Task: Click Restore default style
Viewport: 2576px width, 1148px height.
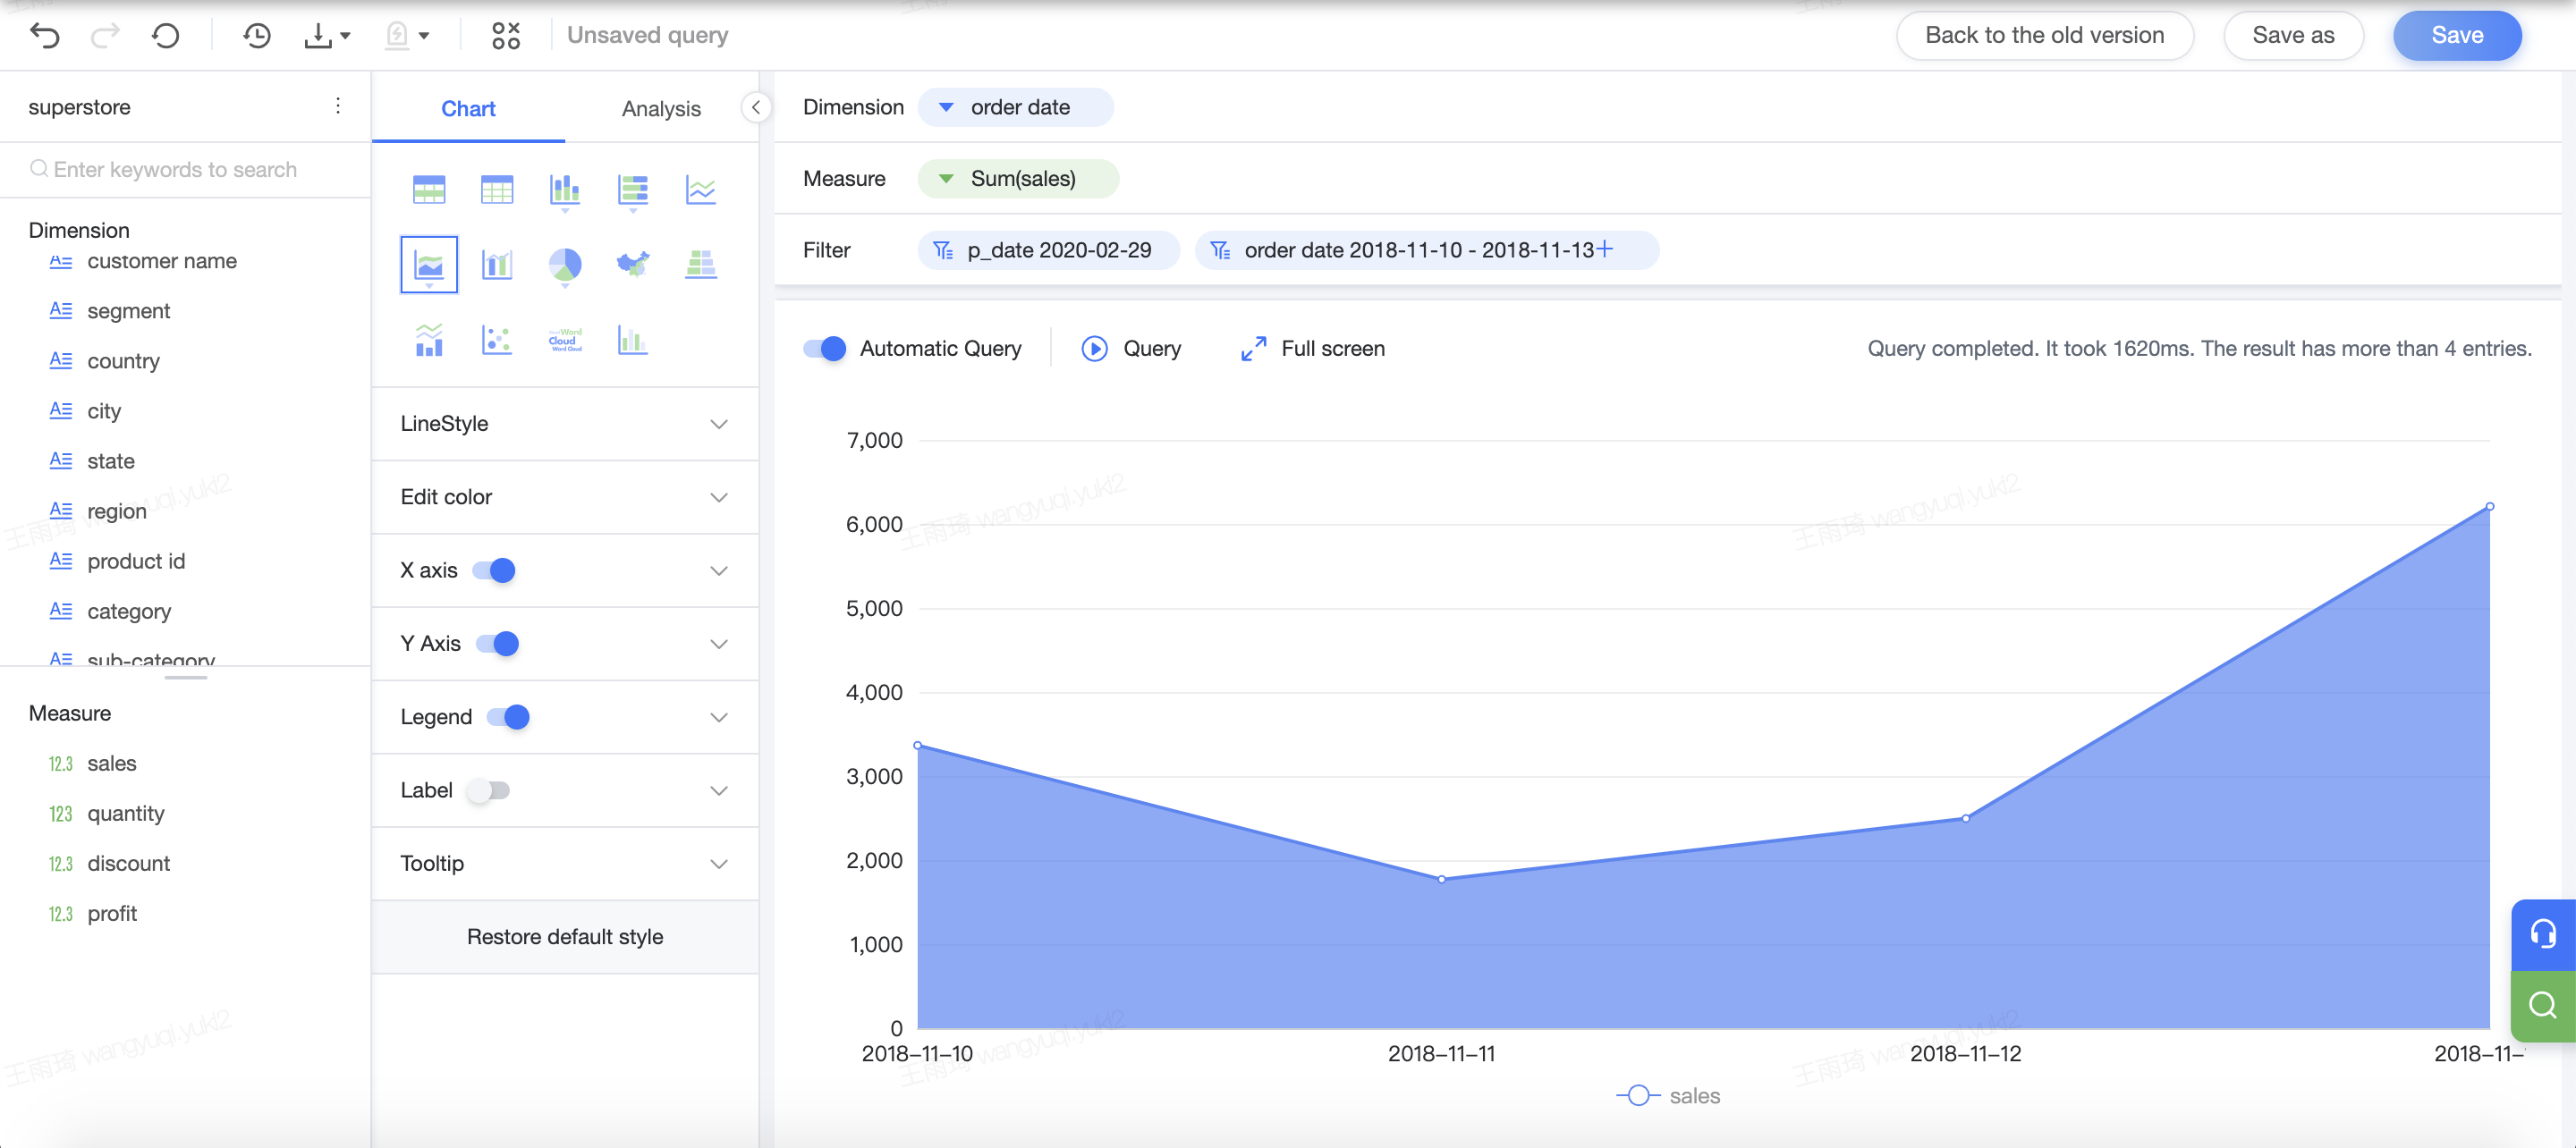Action: click(565, 937)
